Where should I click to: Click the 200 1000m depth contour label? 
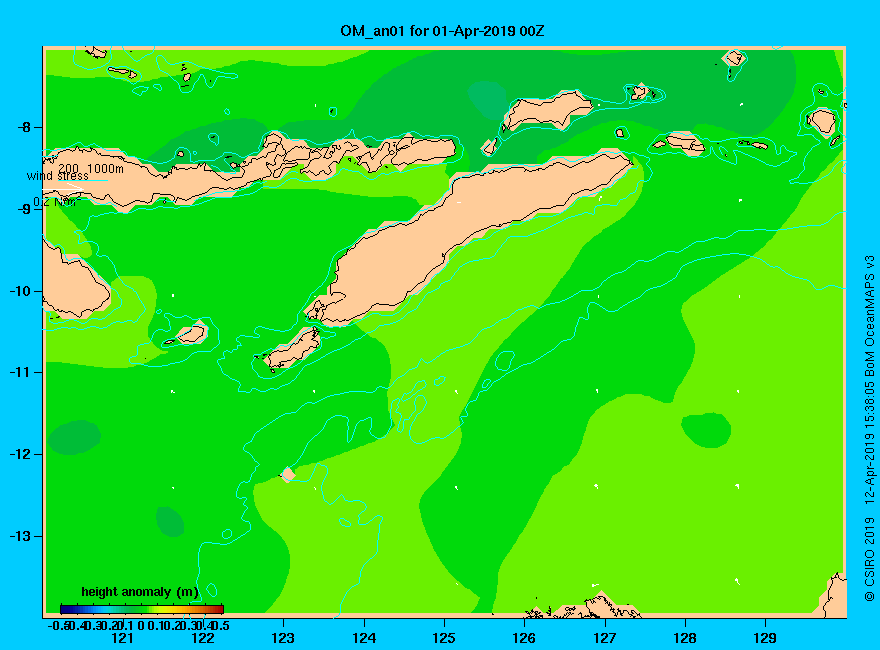tap(91, 168)
